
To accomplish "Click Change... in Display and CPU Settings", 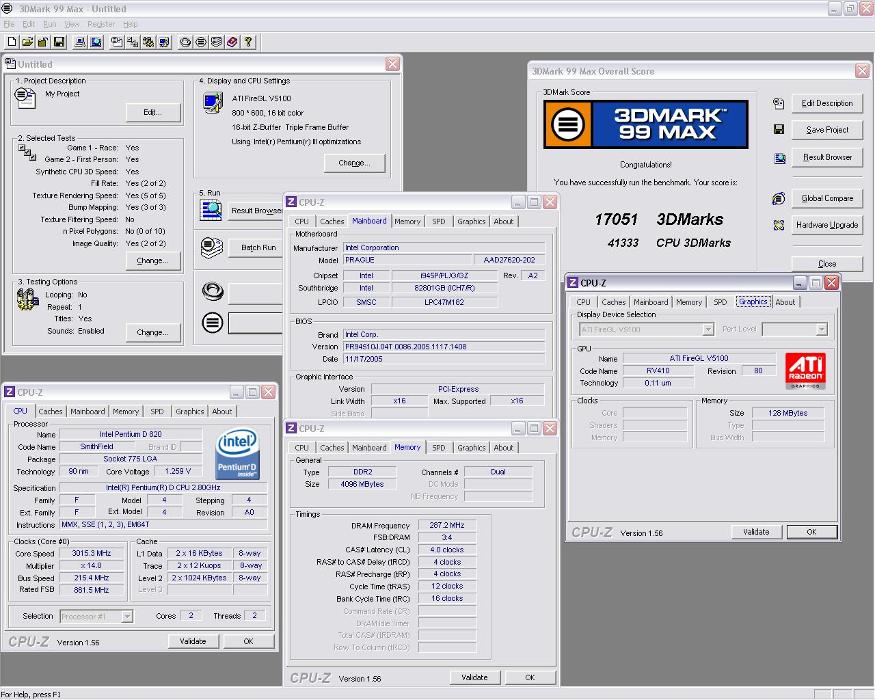I will click(x=354, y=163).
